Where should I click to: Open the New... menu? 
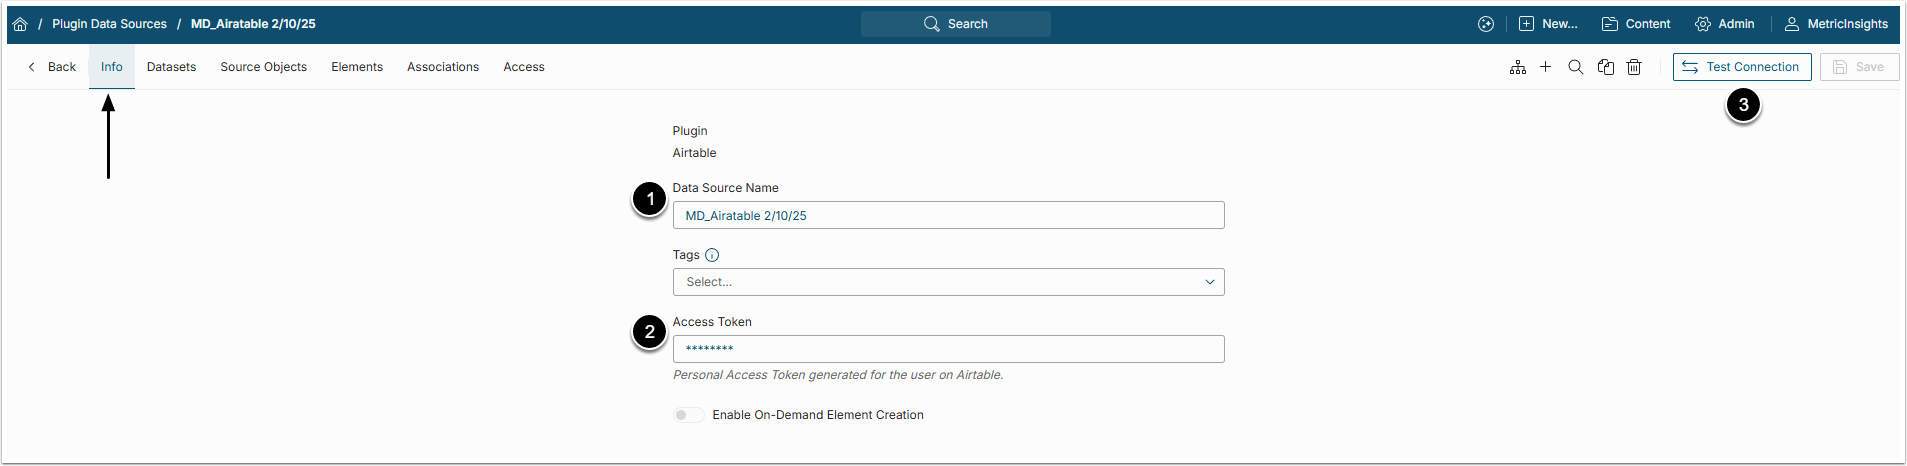pos(1548,24)
